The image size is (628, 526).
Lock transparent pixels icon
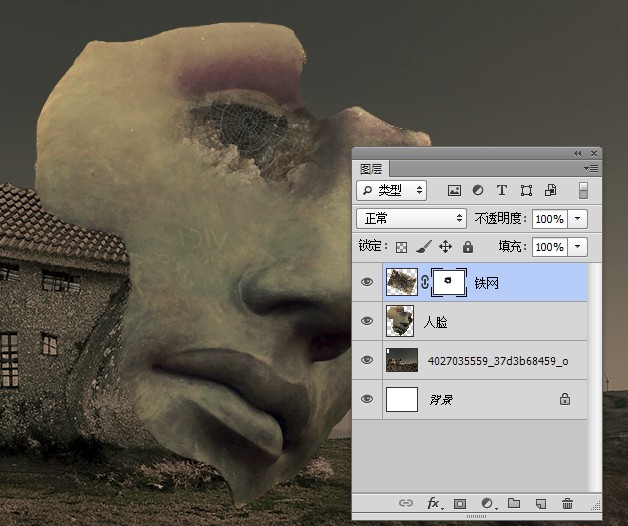pos(401,247)
